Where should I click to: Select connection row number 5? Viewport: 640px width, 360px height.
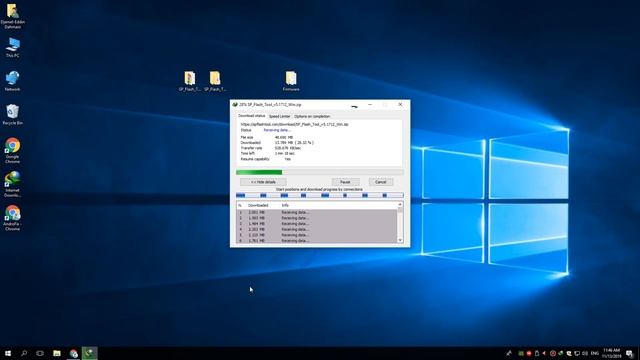point(317,235)
